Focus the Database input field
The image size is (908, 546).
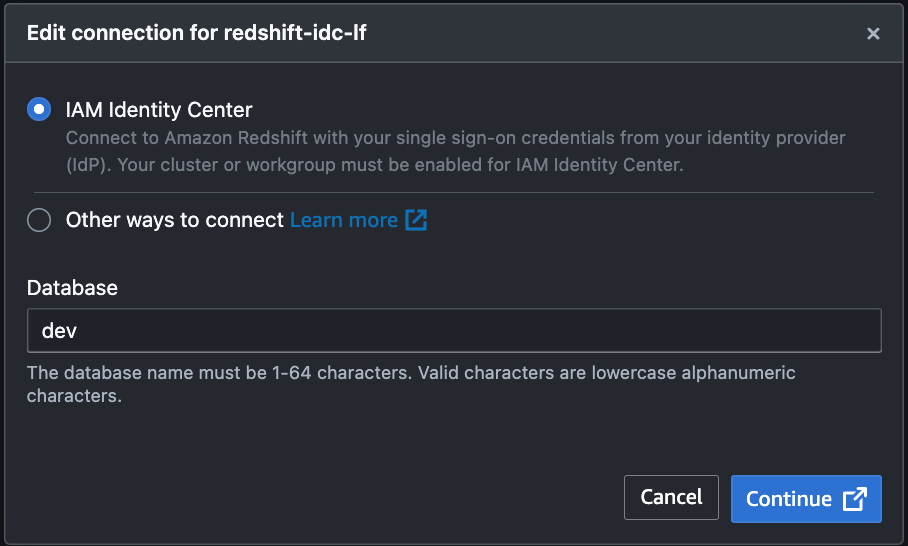(453, 330)
